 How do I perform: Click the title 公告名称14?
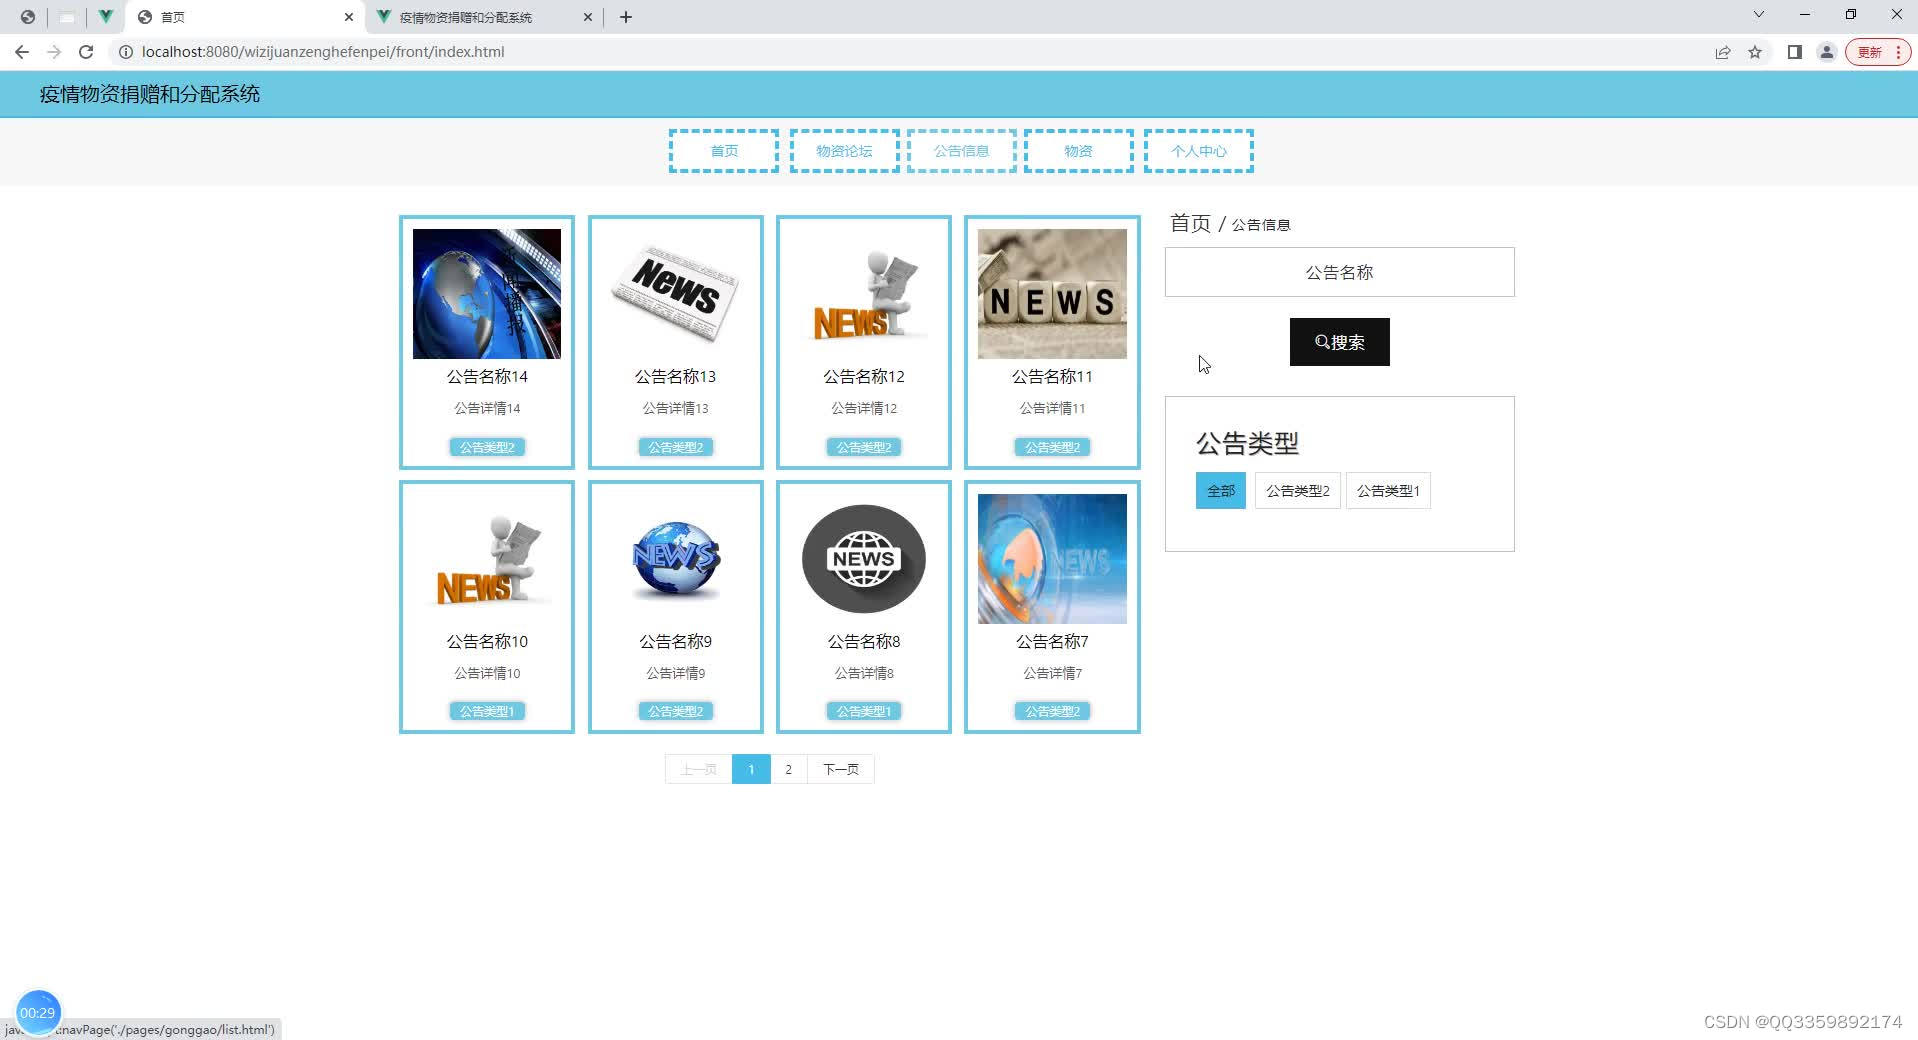coord(487,377)
